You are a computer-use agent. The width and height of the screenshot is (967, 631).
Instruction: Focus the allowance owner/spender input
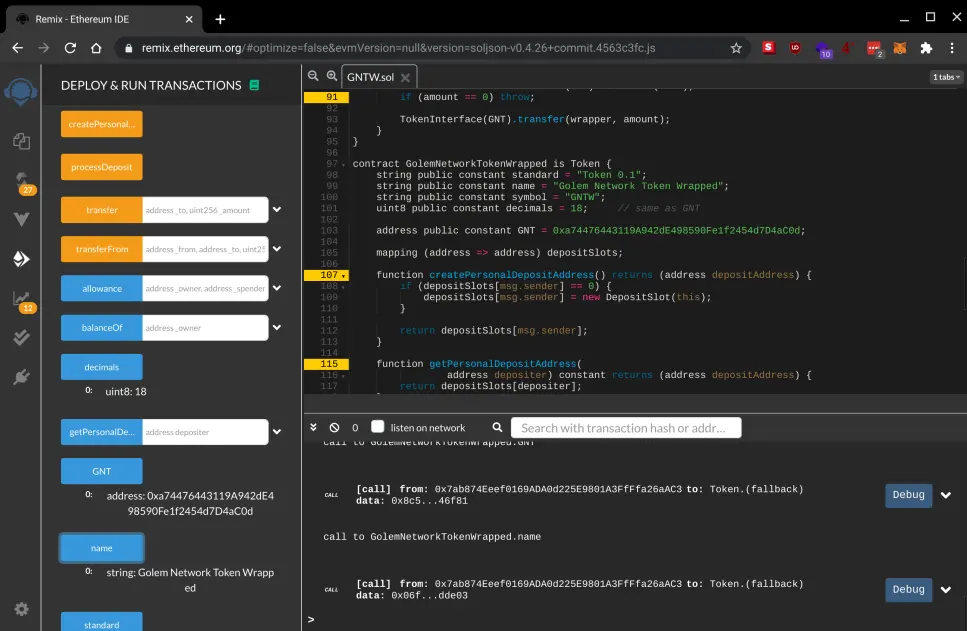205,289
